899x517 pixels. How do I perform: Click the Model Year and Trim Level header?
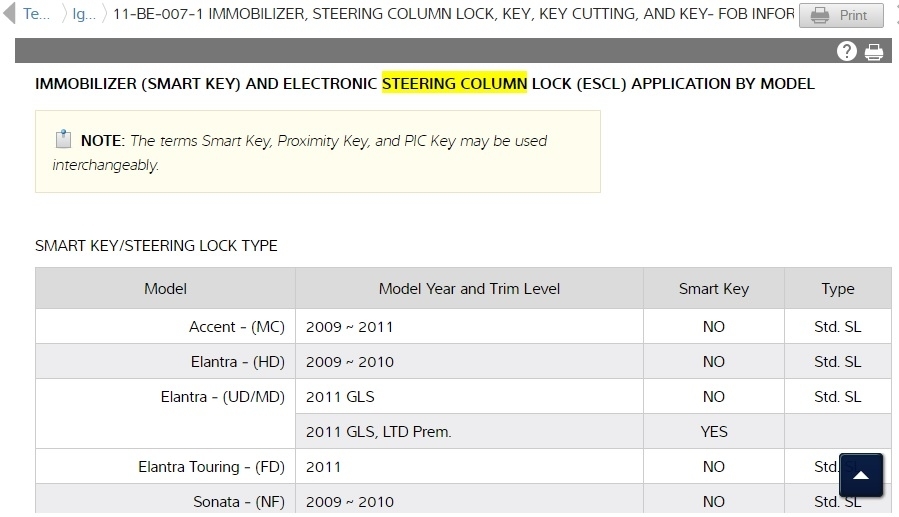click(469, 289)
